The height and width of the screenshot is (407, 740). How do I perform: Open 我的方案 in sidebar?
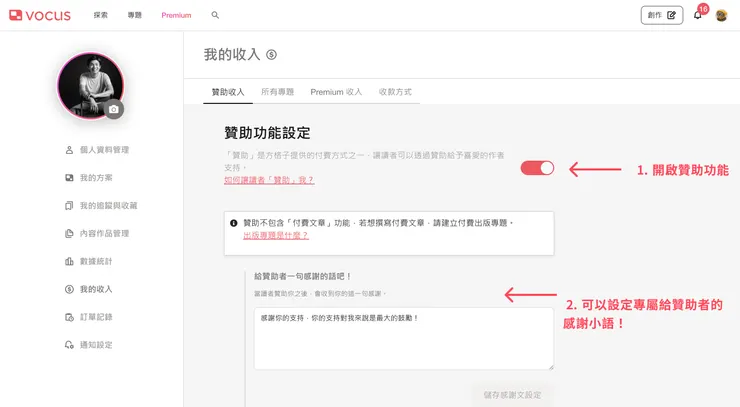click(96, 178)
